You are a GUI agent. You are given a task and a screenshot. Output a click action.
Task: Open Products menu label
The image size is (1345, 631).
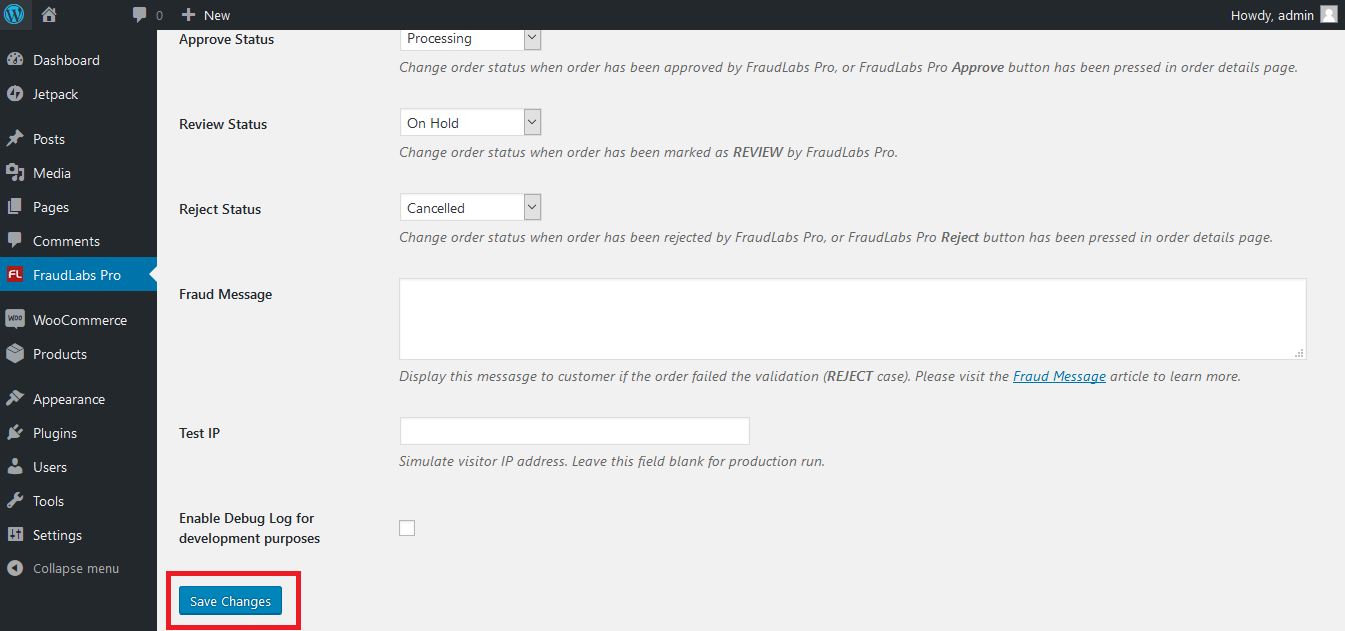point(60,354)
